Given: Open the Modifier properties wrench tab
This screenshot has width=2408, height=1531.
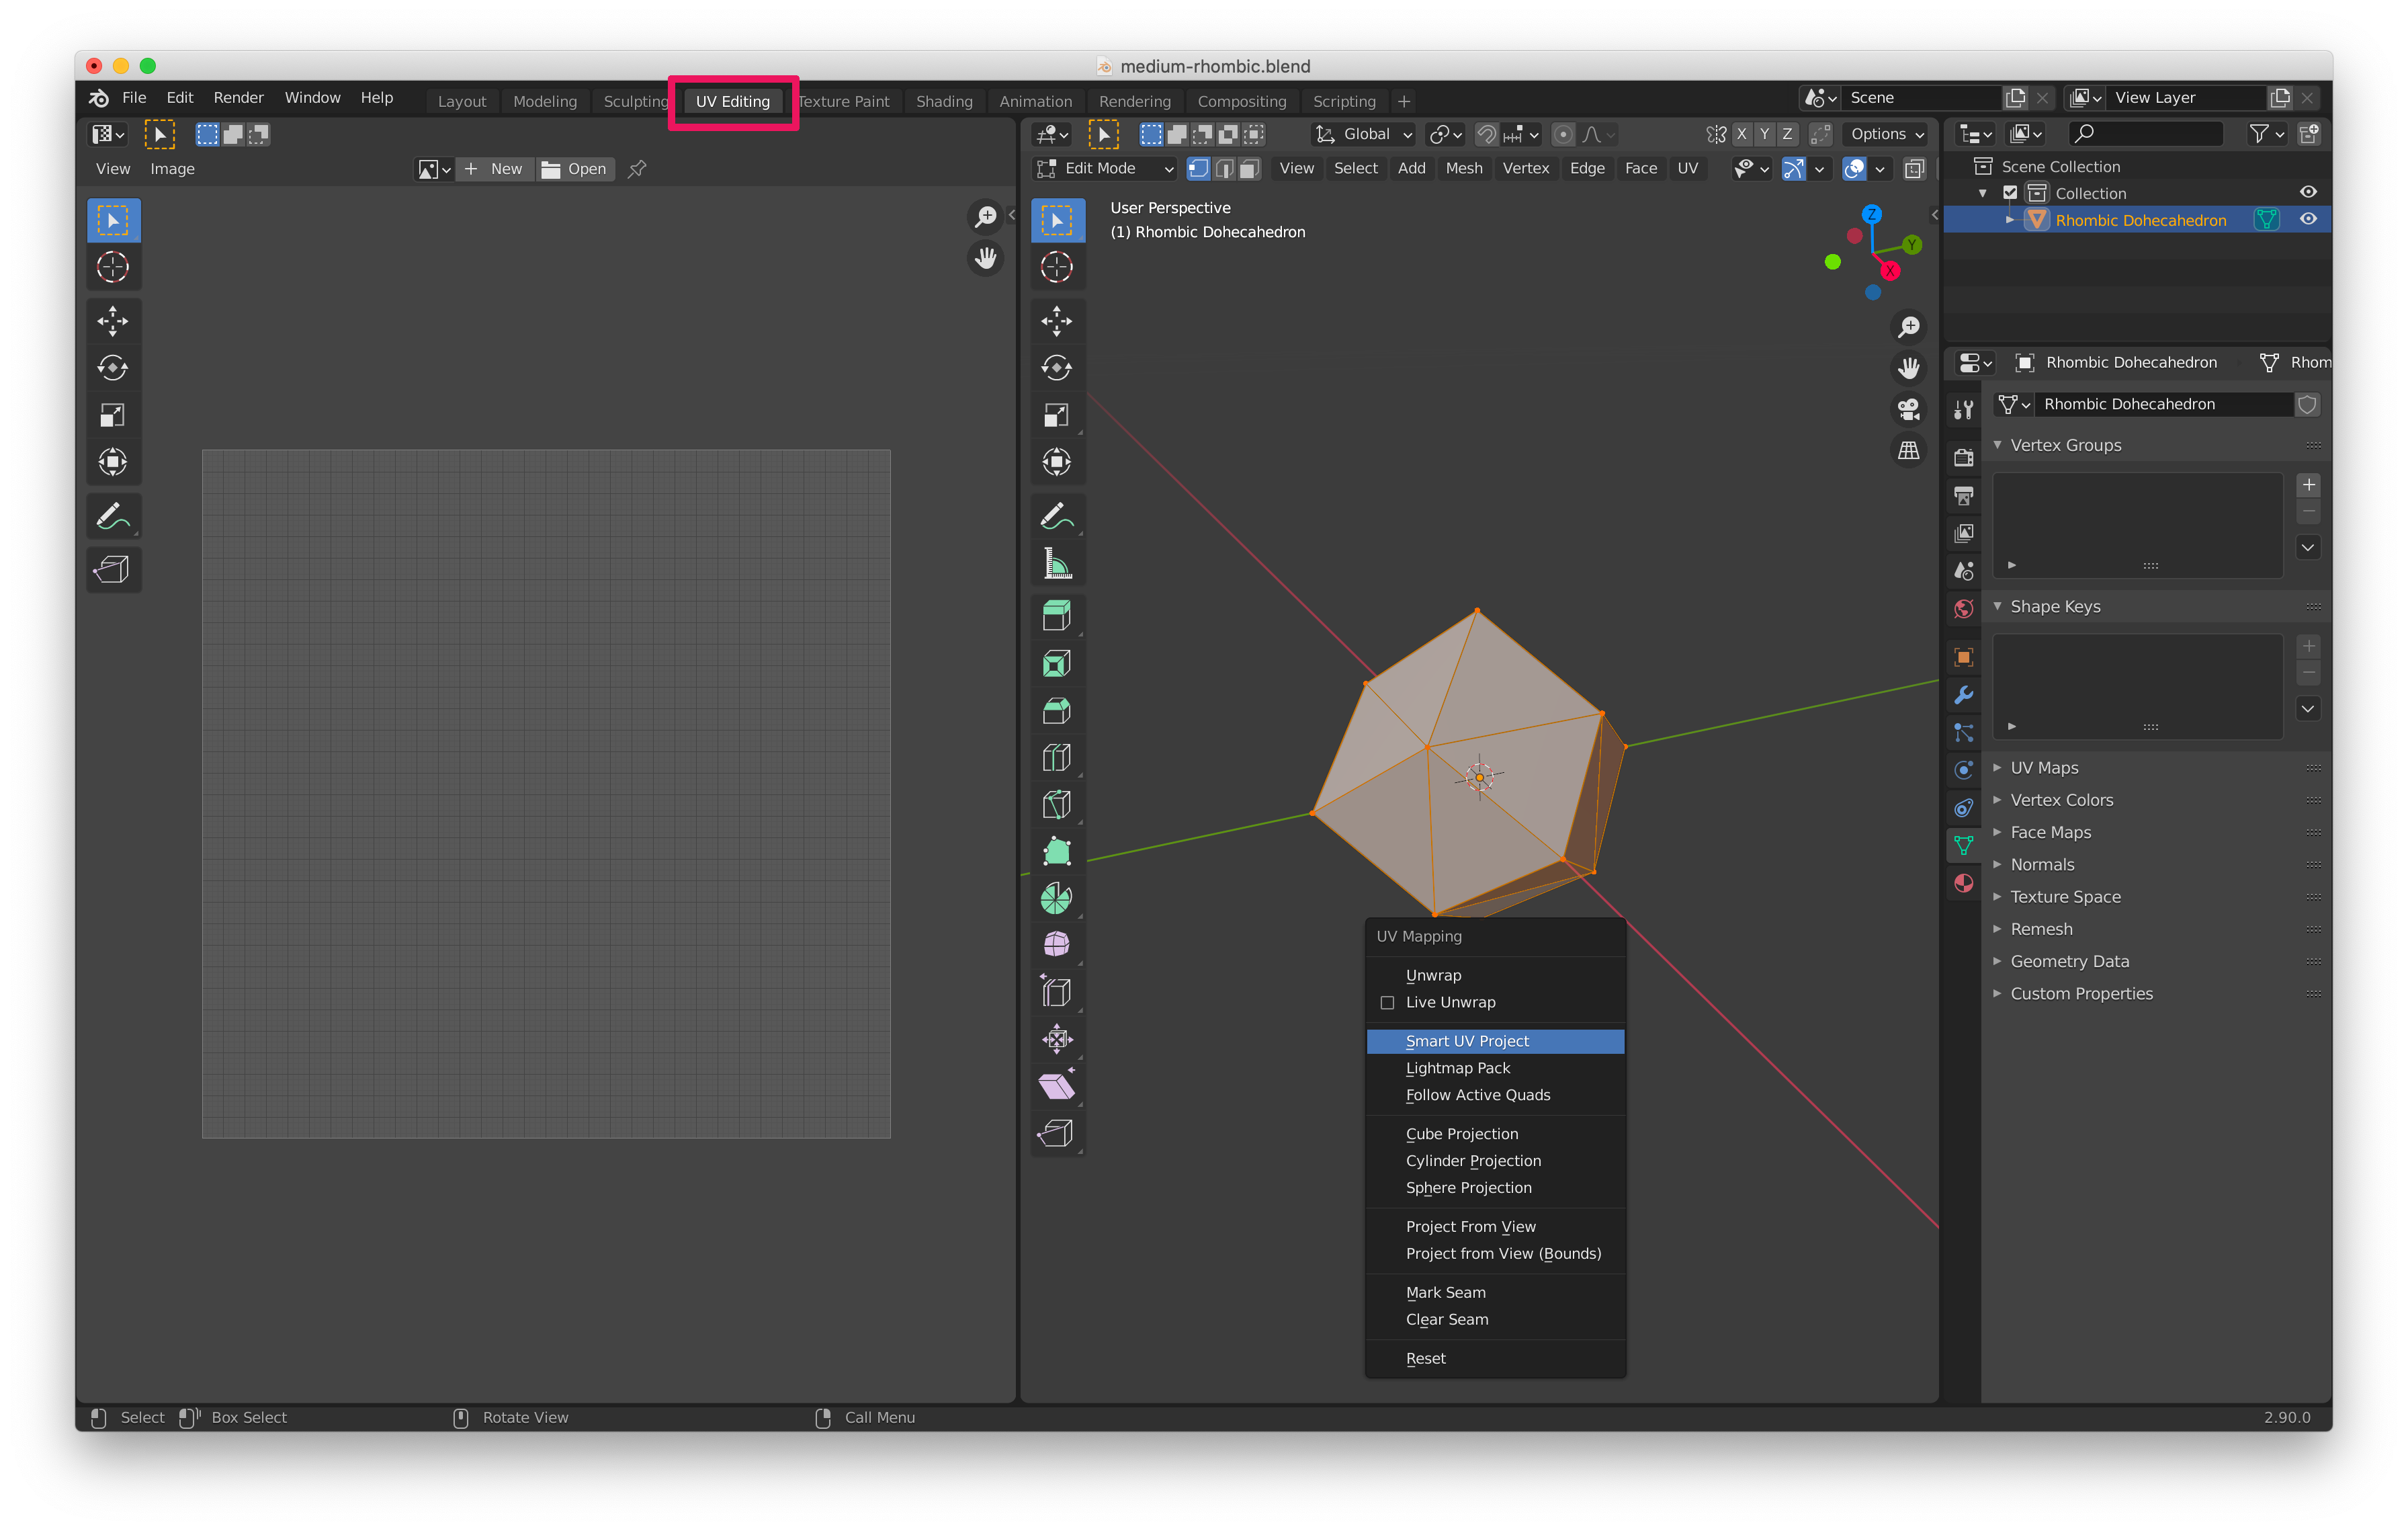Looking at the screenshot, I should point(1963,695).
